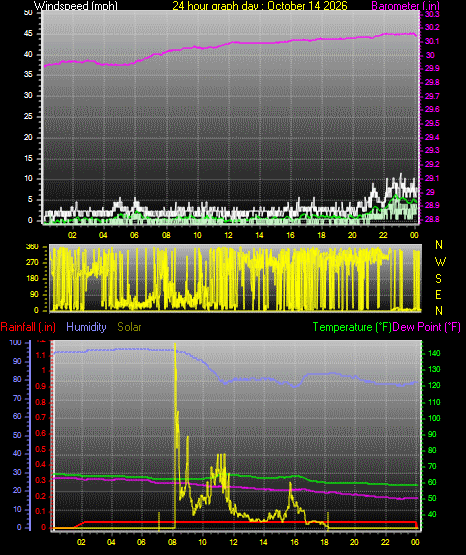Click the '1.1' rainfall axis value

click(41, 355)
